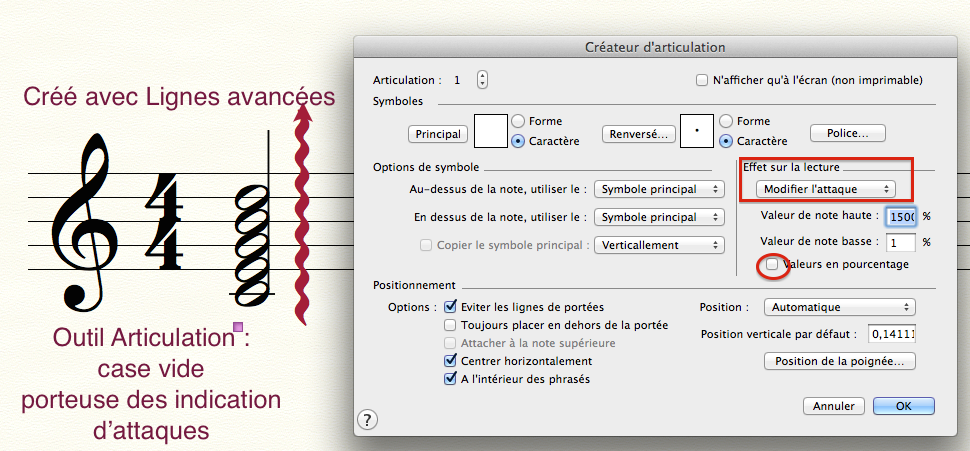Click the 'Valeur de note haute' field
This screenshot has height=451, width=970.
[900, 216]
